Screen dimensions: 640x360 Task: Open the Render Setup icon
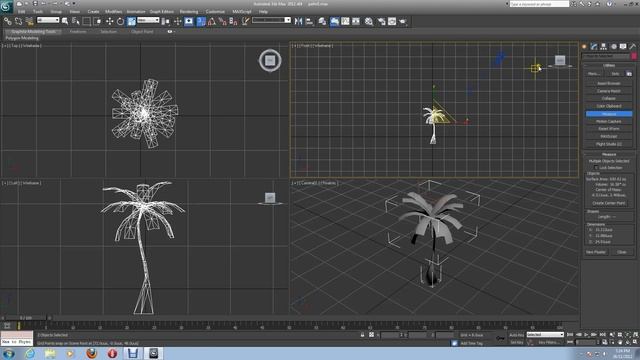pos(381,21)
